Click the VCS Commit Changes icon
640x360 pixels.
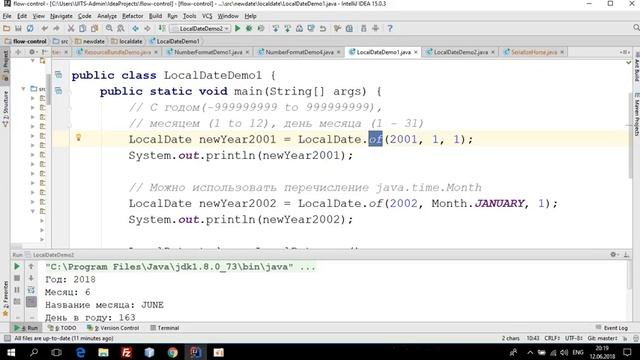(x=287, y=29)
